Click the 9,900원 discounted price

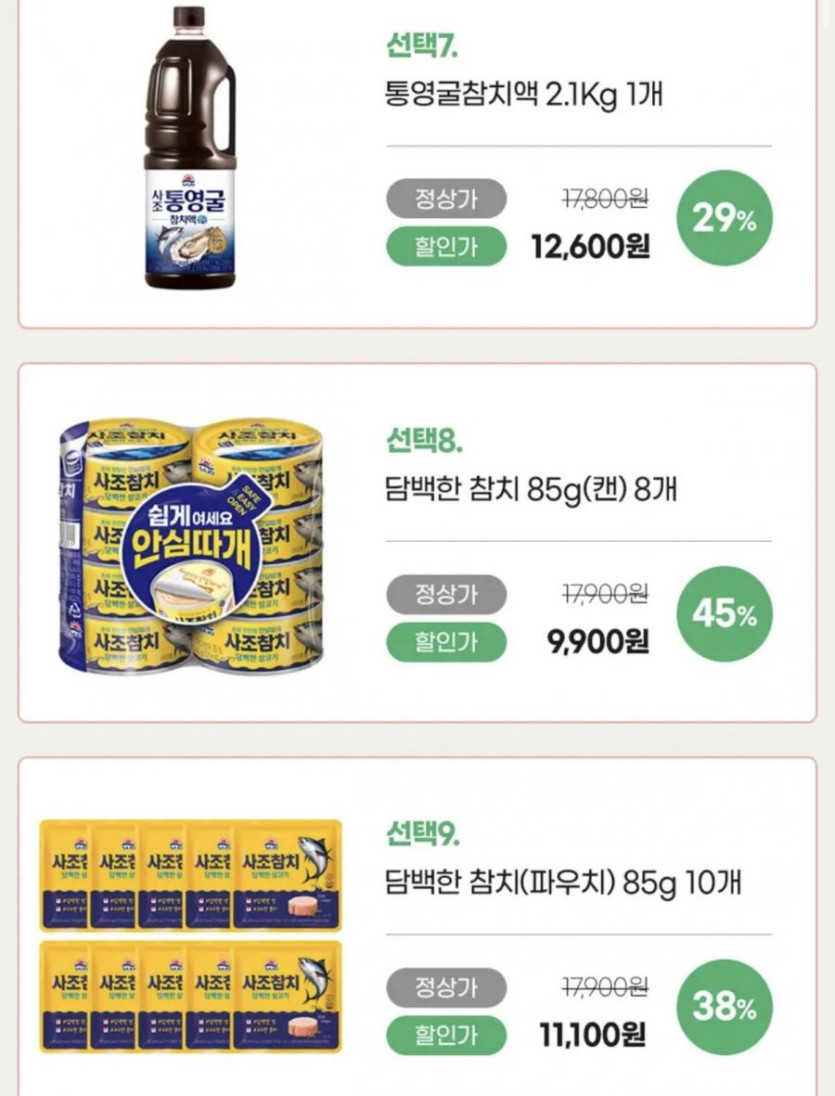598,641
